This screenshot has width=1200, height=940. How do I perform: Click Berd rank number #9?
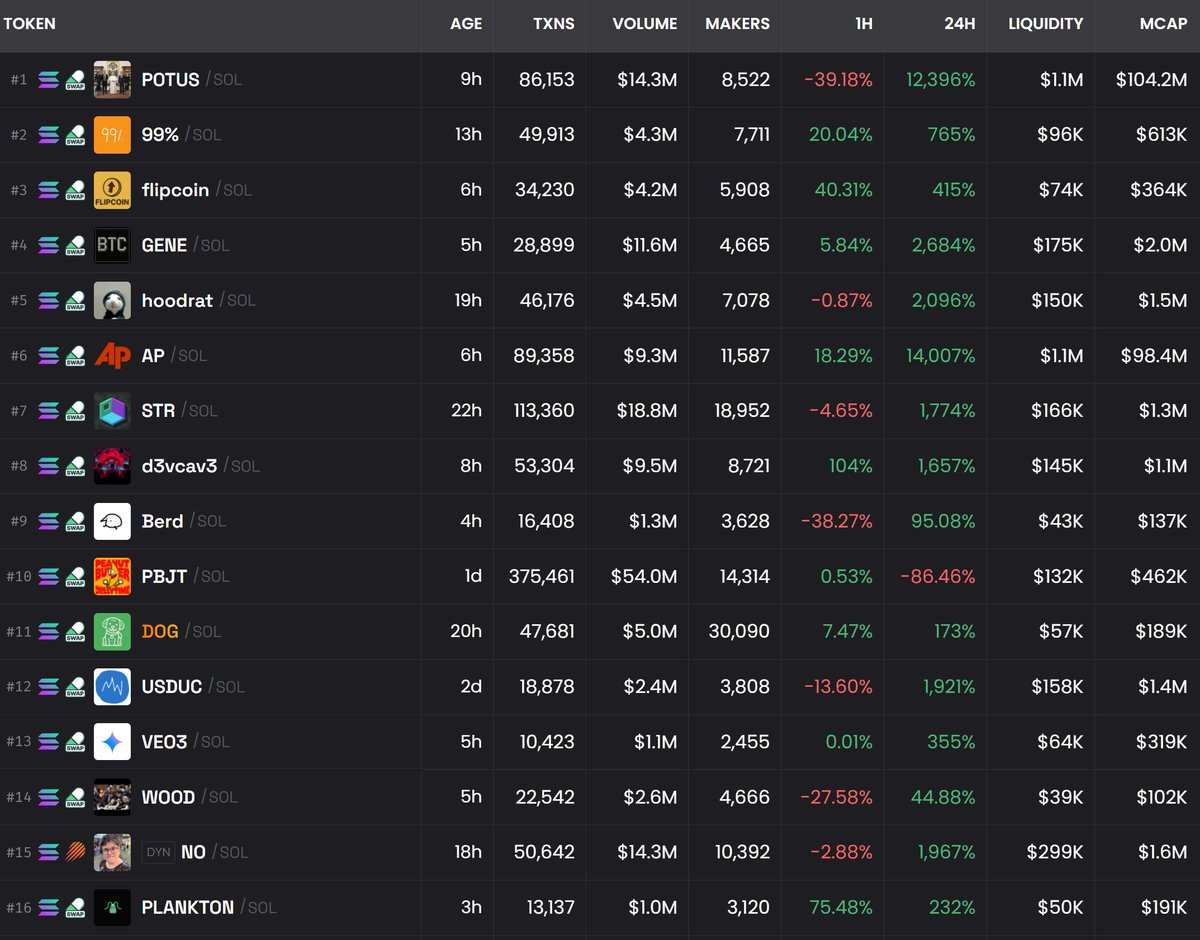(19, 521)
